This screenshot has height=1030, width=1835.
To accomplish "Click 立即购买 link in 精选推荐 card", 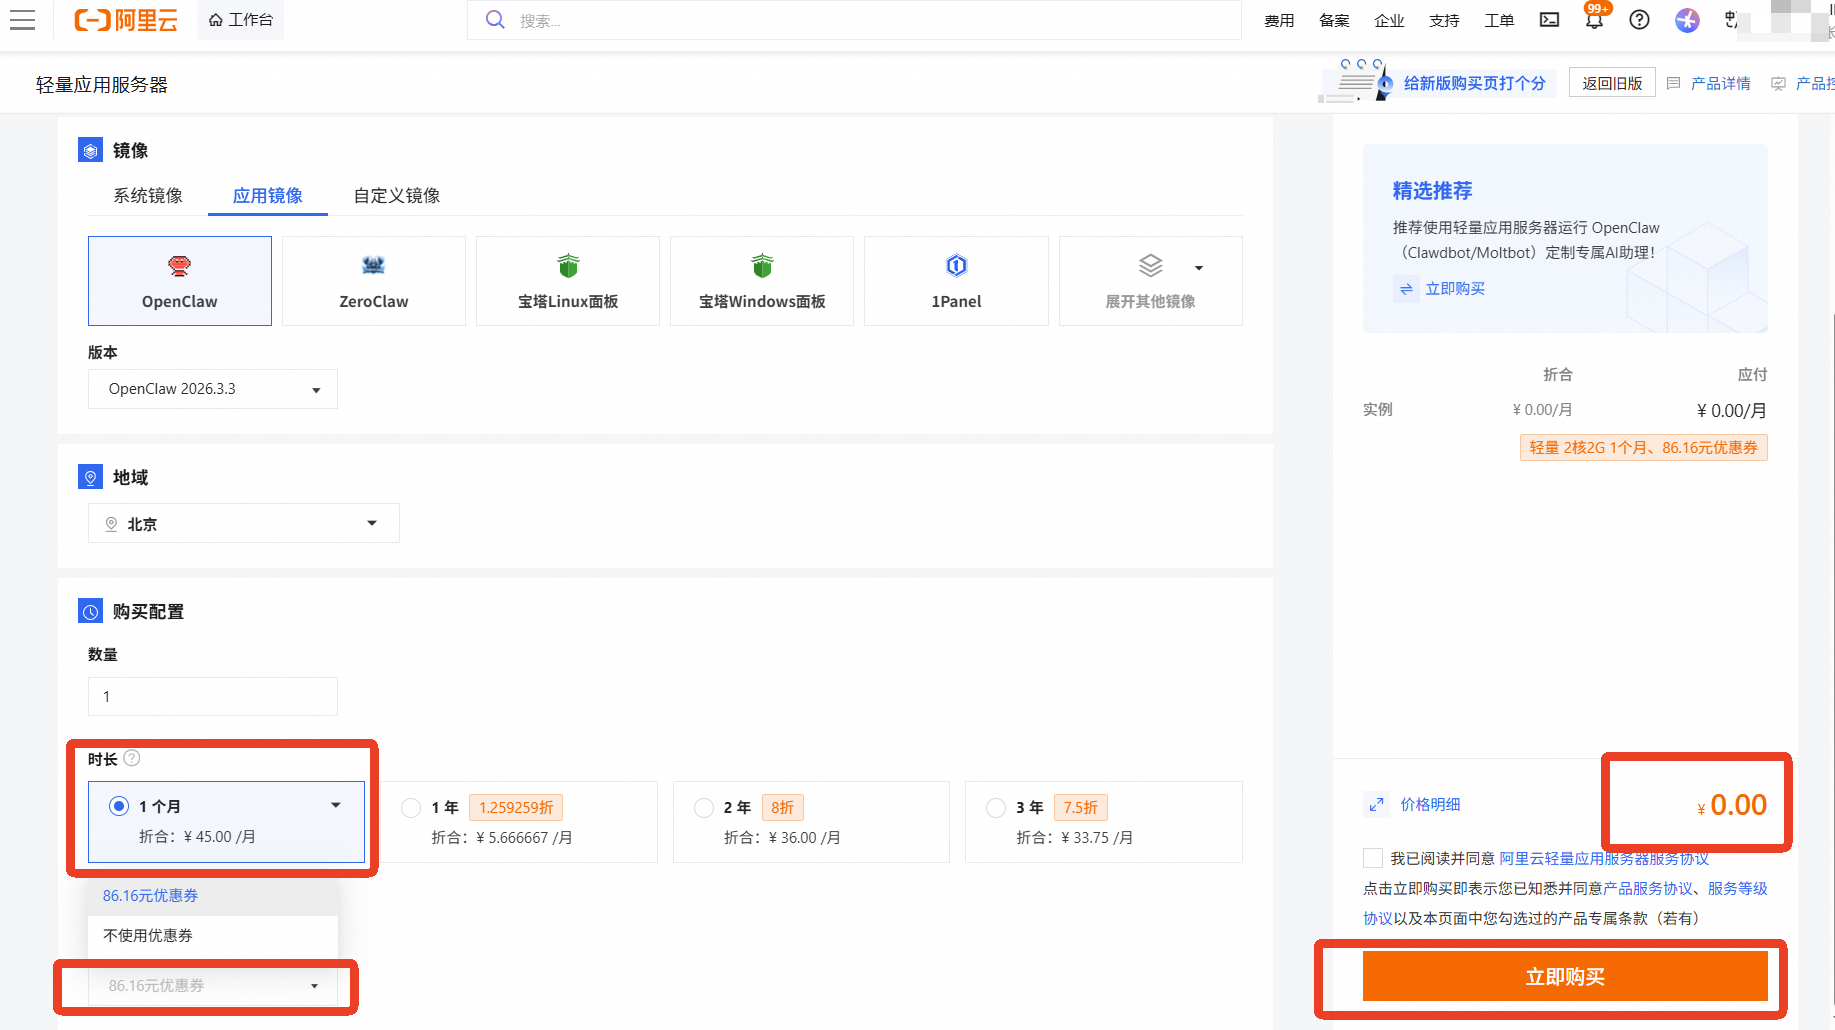I will tap(1455, 288).
